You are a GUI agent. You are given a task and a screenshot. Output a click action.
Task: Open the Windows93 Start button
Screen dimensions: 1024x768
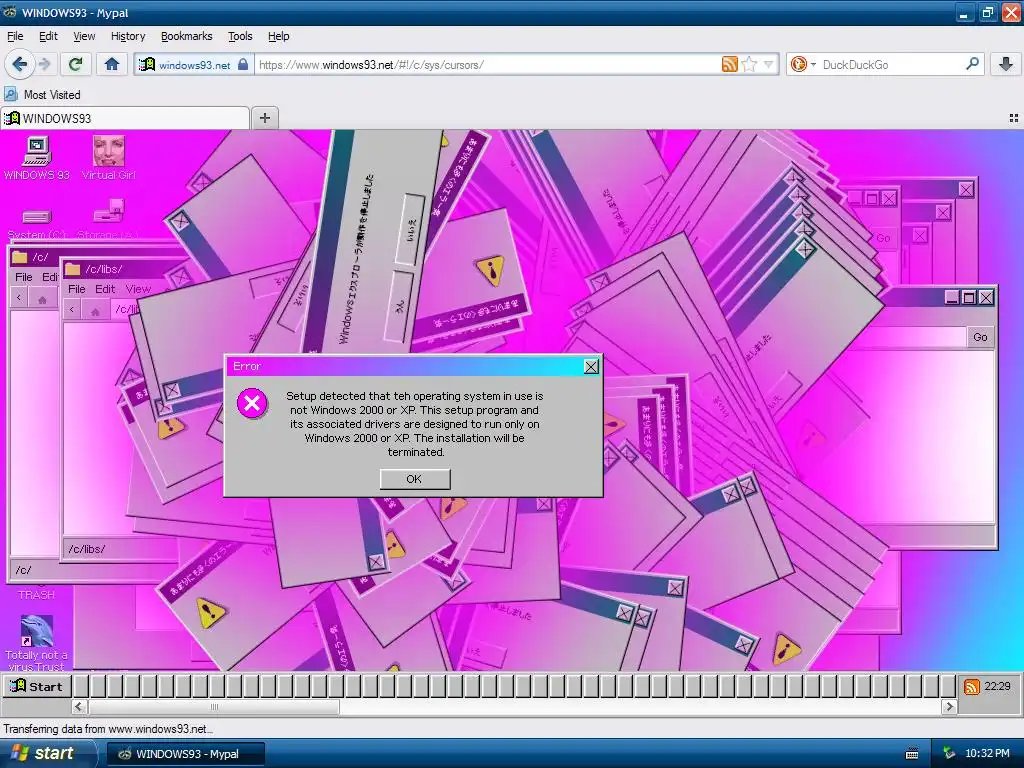pyautogui.click(x=36, y=686)
